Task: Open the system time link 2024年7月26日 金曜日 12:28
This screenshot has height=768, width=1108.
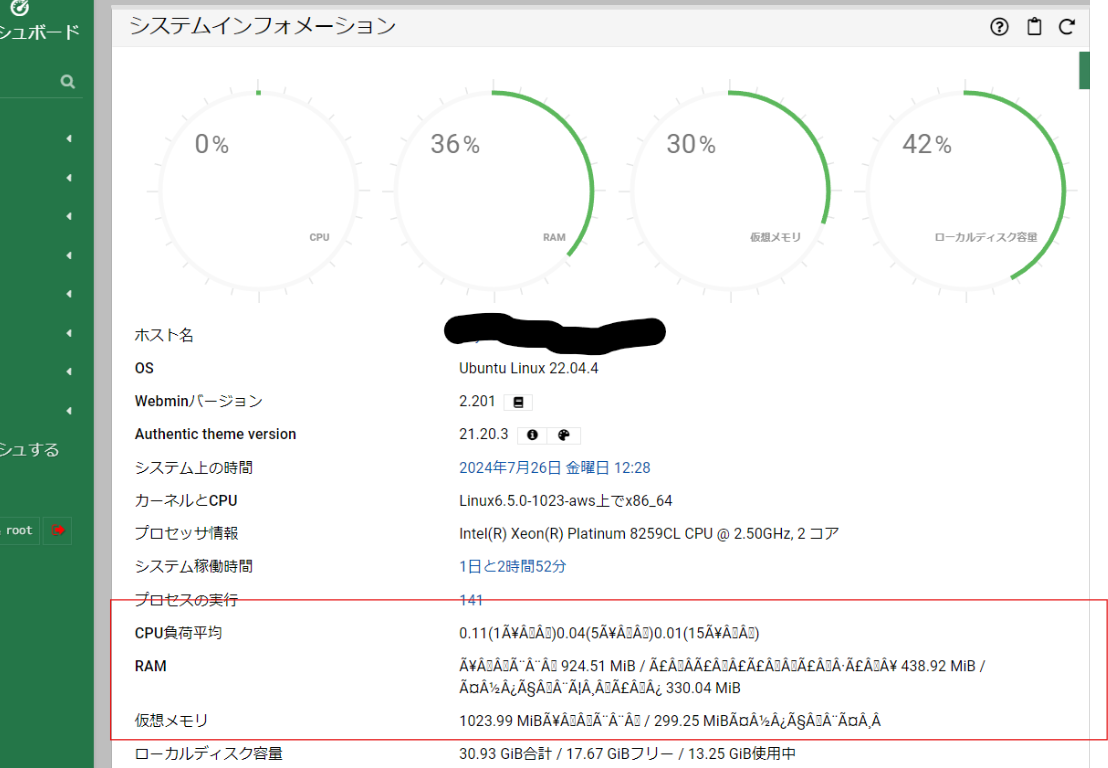Action: pos(554,468)
